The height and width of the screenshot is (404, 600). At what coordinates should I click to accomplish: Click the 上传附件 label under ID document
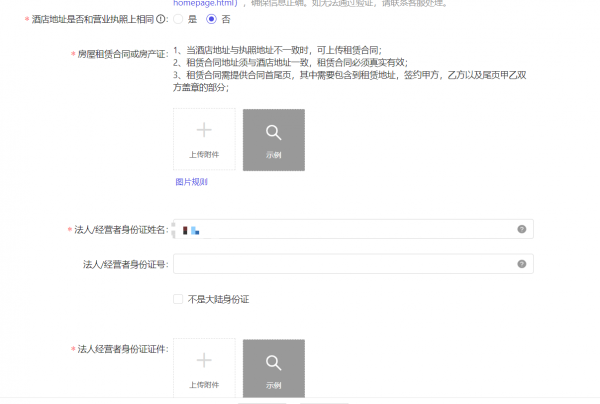(204, 385)
